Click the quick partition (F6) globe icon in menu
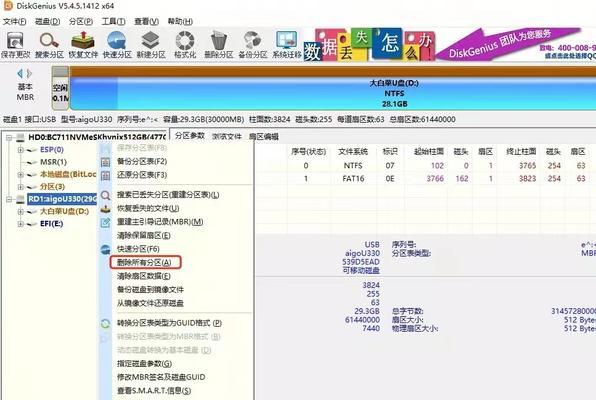 pos(105,249)
